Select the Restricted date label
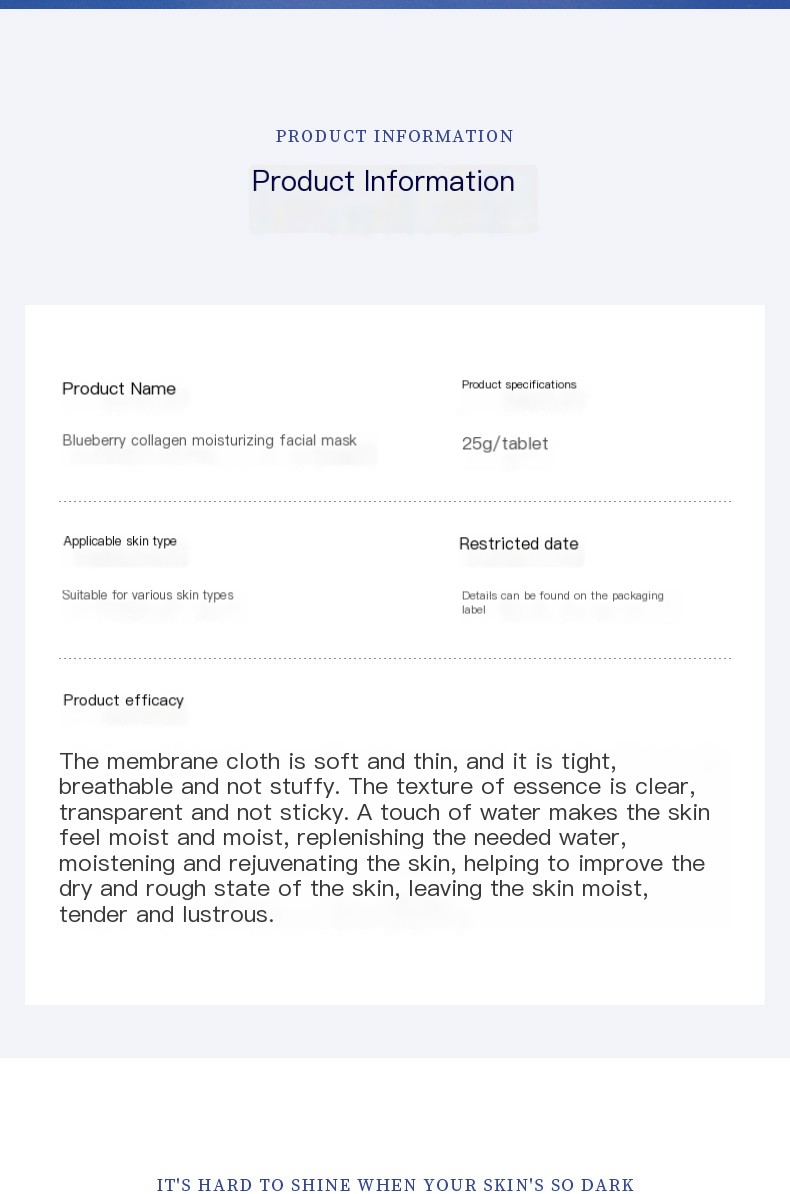 coord(518,544)
